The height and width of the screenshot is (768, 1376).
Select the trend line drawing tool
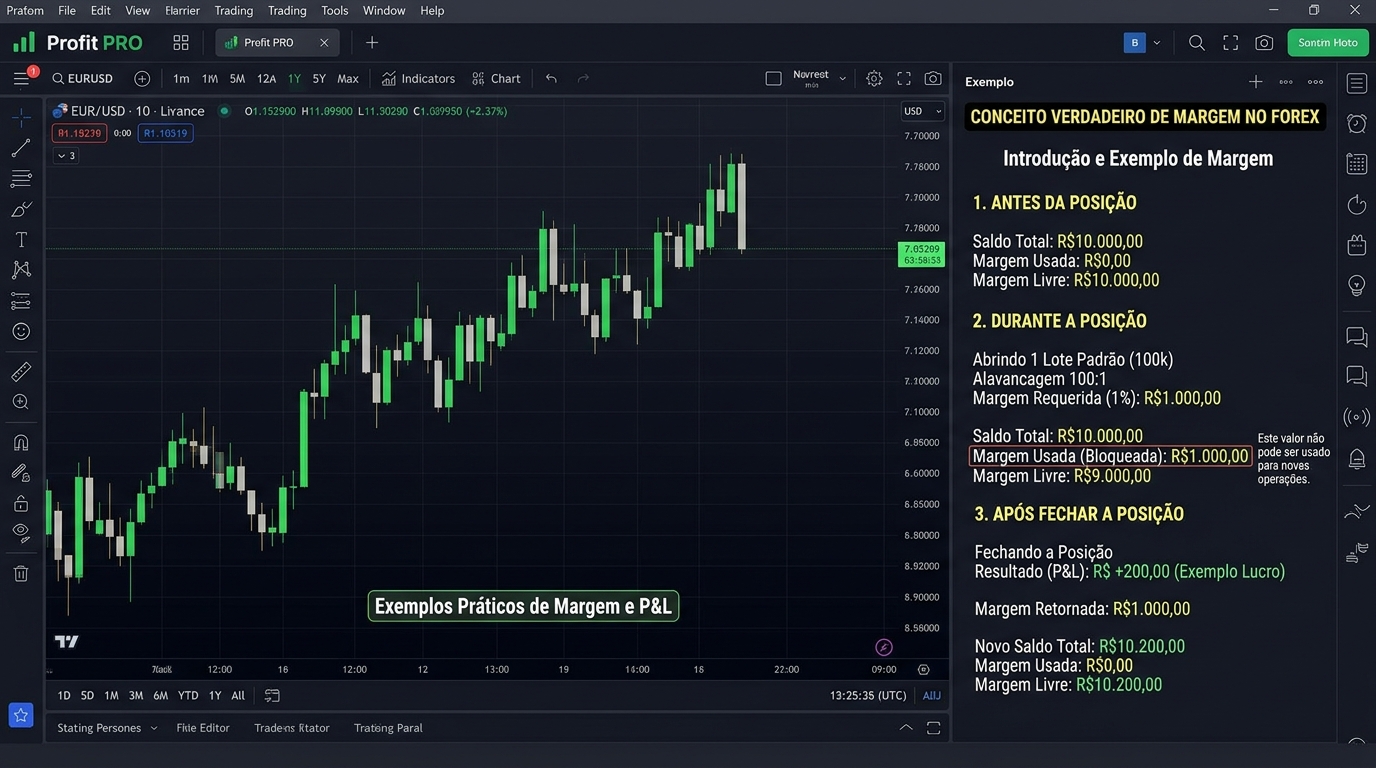pyautogui.click(x=21, y=149)
